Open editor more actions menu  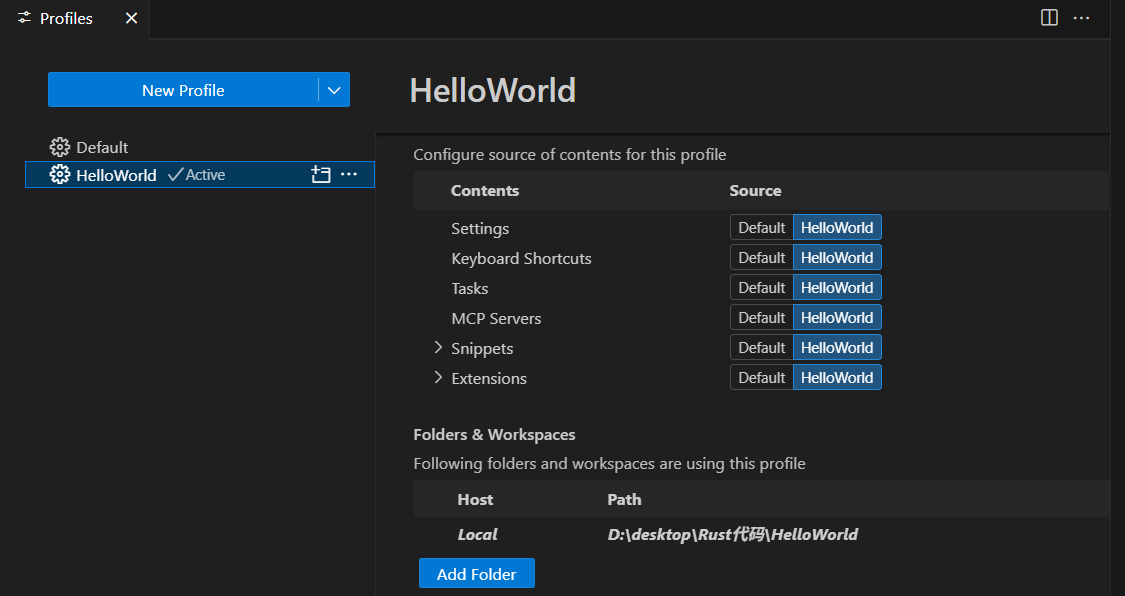pyautogui.click(x=1081, y=18)
